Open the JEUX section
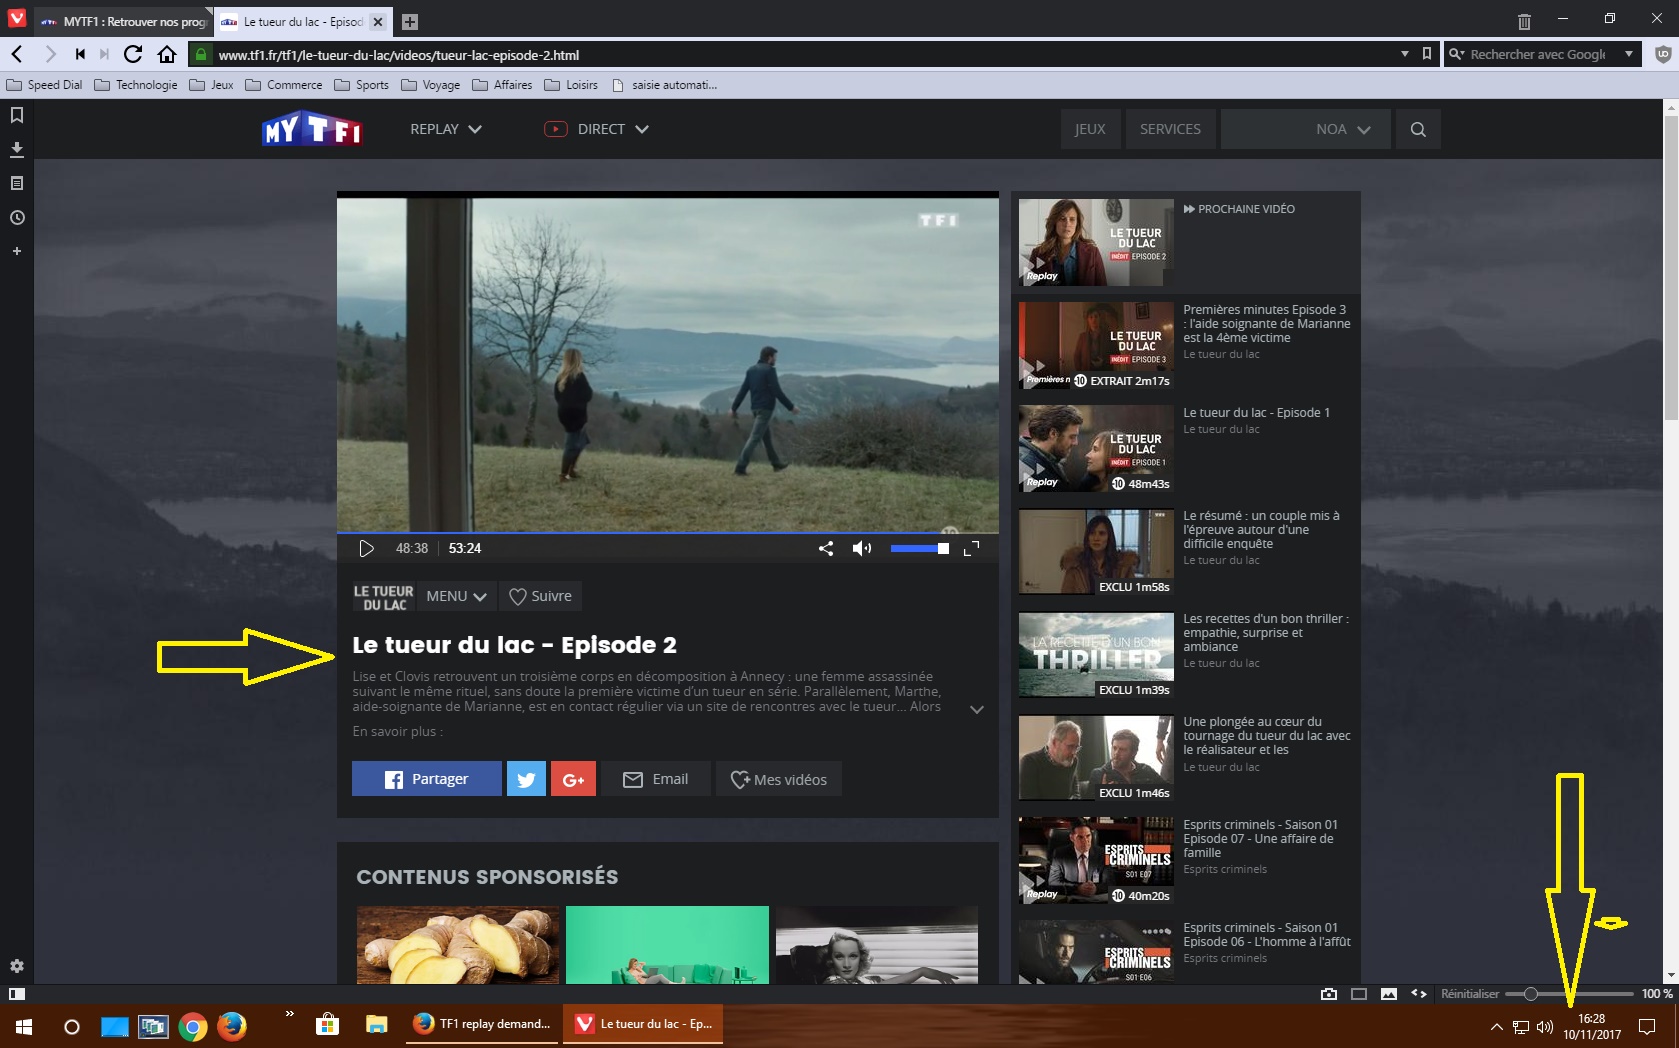1679x1048 pixels. (1090, 129)
